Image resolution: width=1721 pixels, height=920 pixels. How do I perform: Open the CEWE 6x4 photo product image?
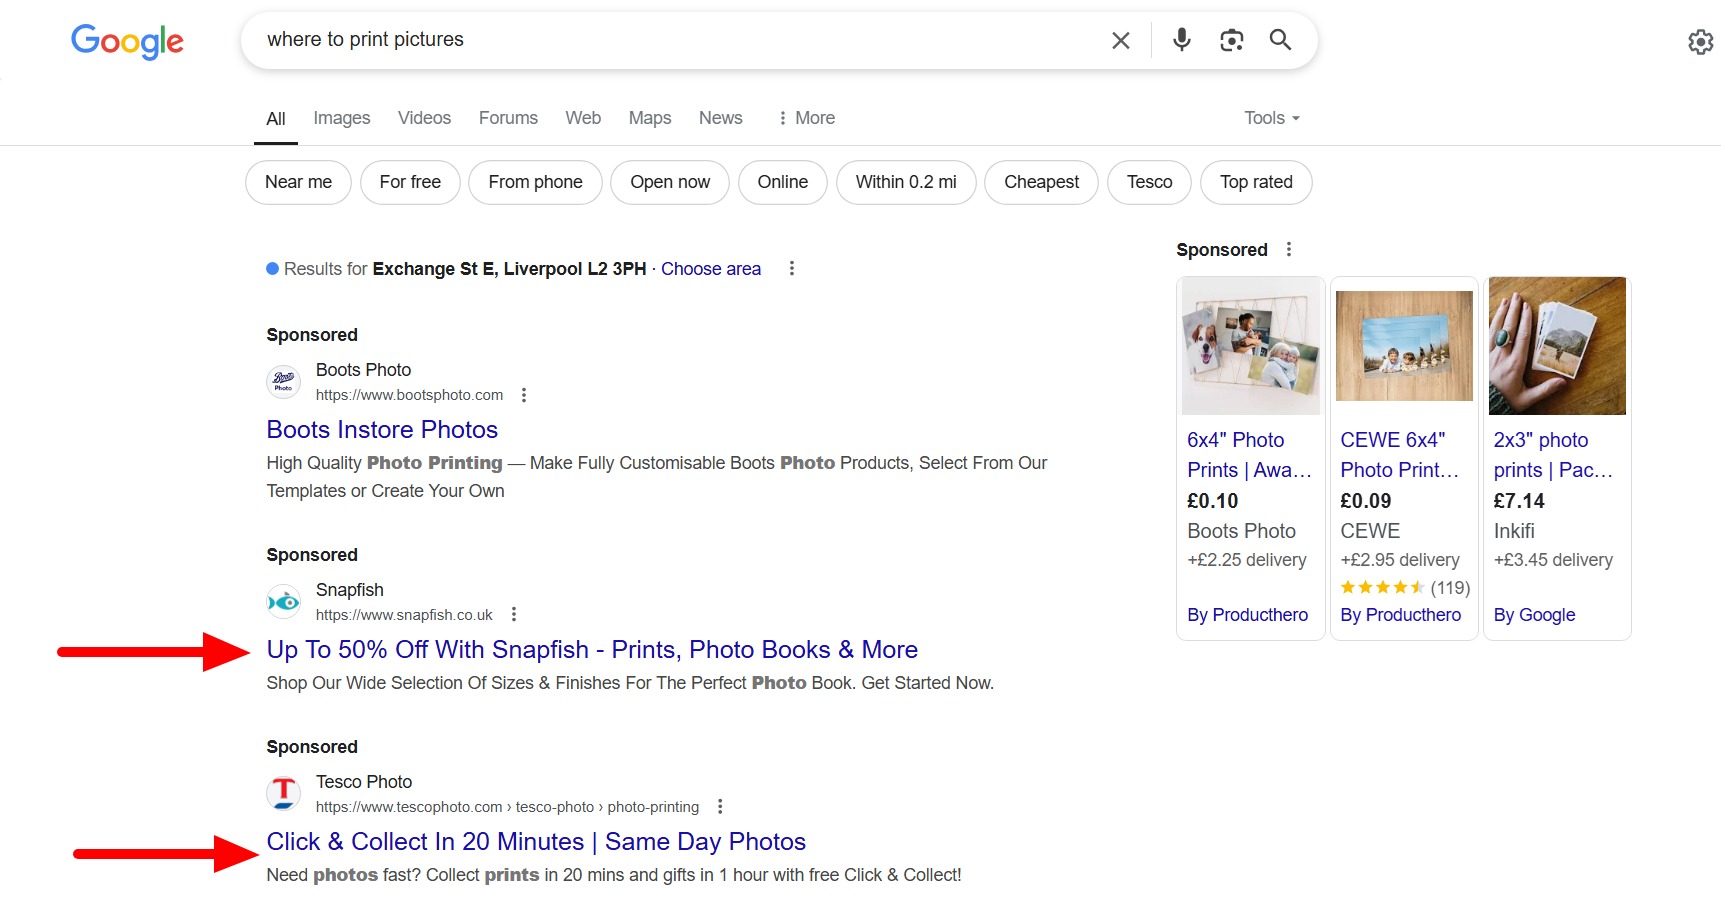[x=1404, y=346]
